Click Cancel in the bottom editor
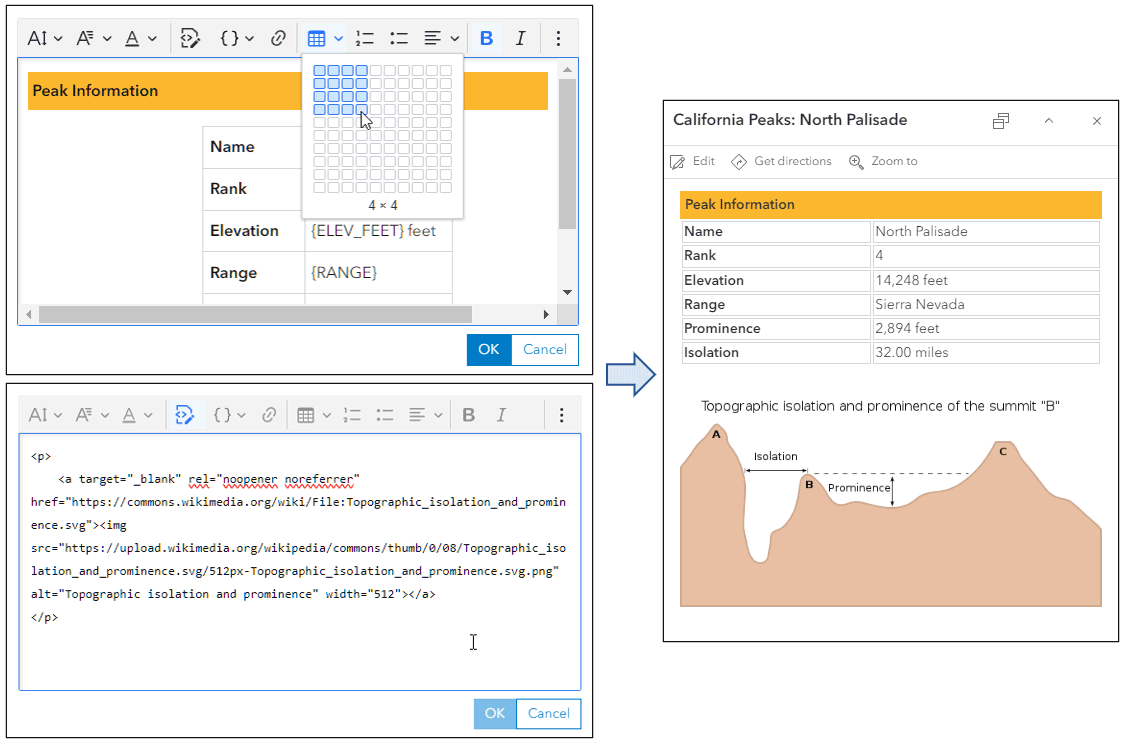 tap(549, 714)
